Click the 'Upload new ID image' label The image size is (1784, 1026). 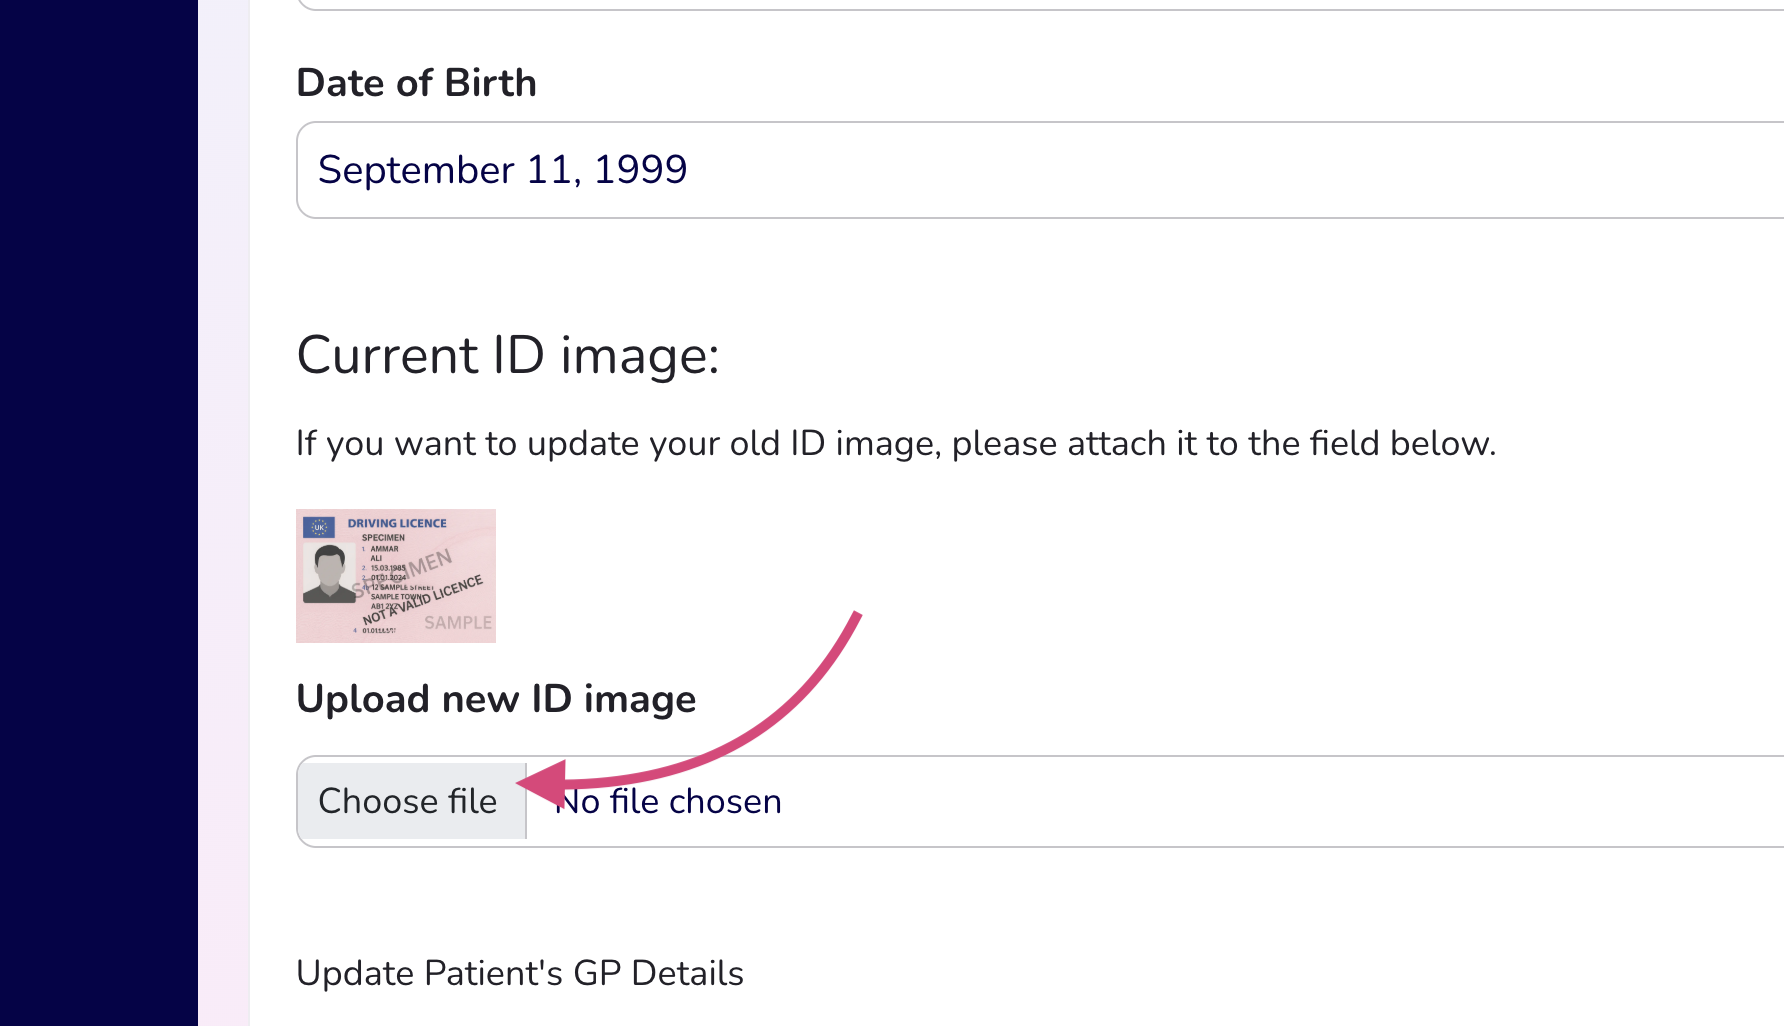(x=496, y=699)
